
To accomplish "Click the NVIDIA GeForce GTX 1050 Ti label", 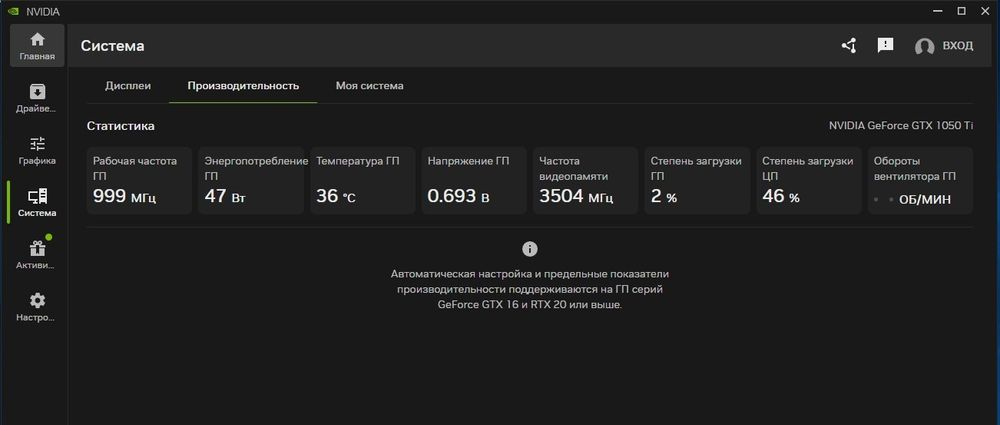I will tap(901, 126).
